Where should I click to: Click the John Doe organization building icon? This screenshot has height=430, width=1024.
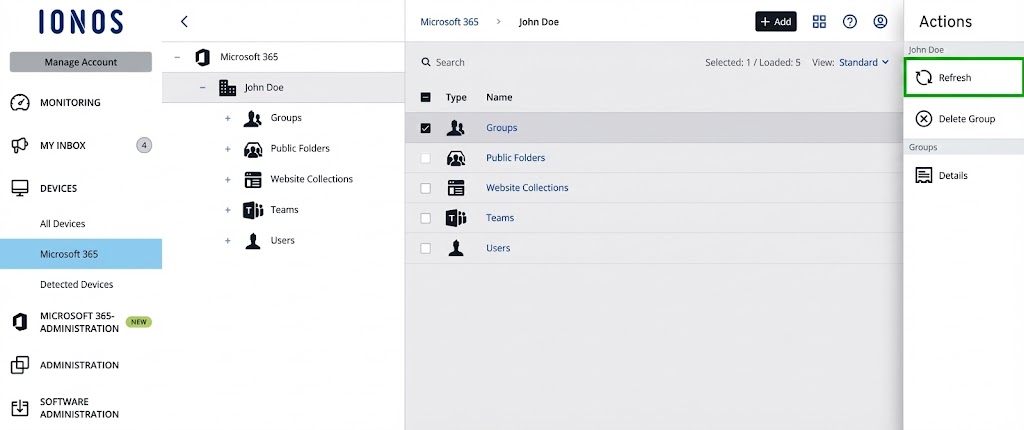(x=227, y=88)
